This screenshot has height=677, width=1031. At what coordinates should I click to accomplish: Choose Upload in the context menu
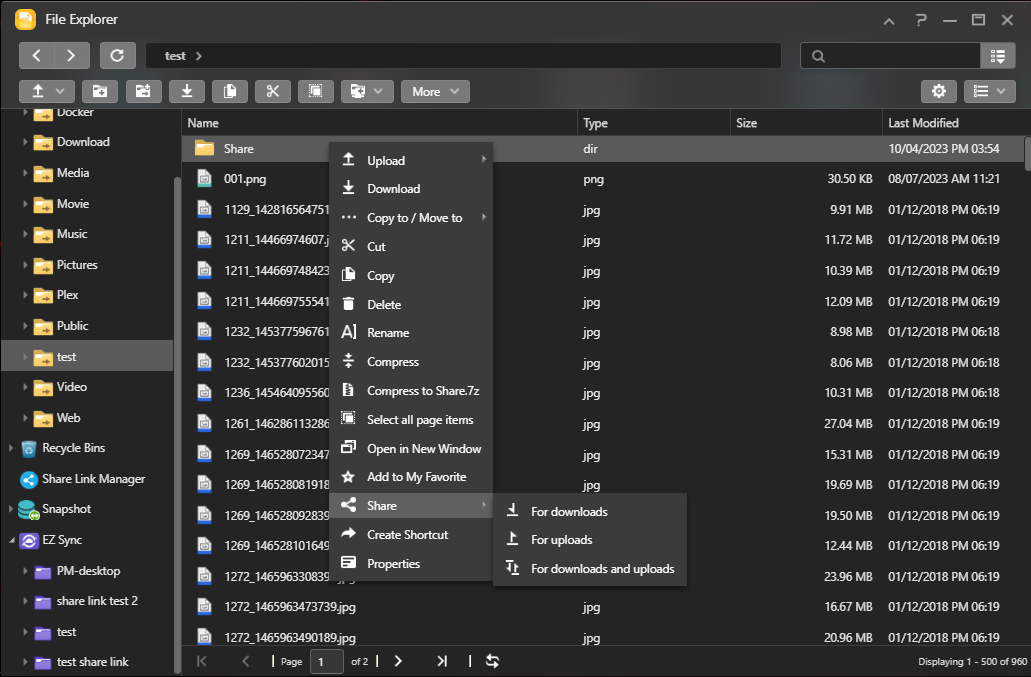coord(411,160)
